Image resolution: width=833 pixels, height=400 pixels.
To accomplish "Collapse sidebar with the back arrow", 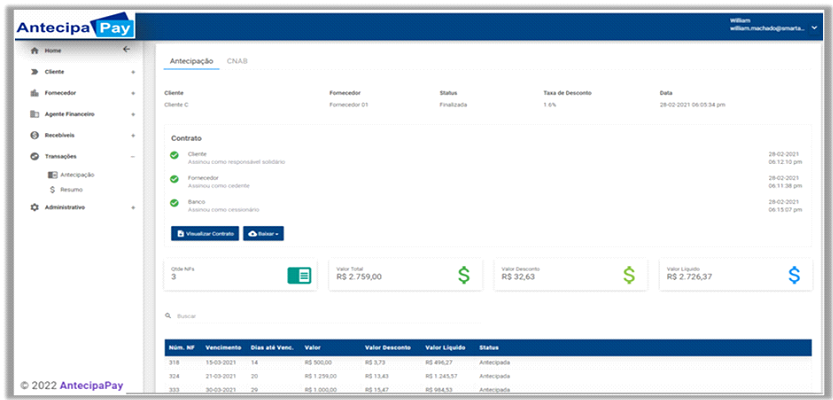I will [x=126, y=50].
